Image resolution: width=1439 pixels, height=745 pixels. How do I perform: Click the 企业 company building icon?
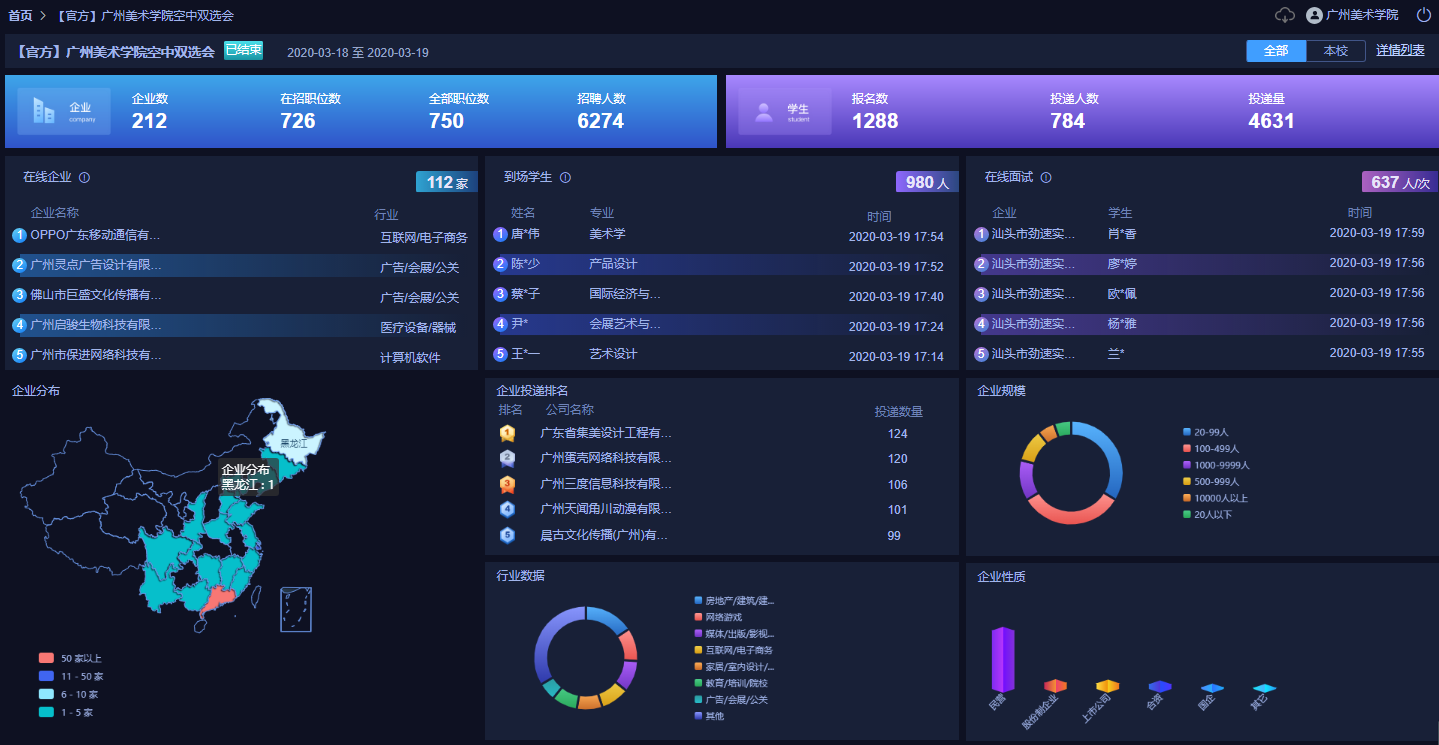(x=44, y=110)
